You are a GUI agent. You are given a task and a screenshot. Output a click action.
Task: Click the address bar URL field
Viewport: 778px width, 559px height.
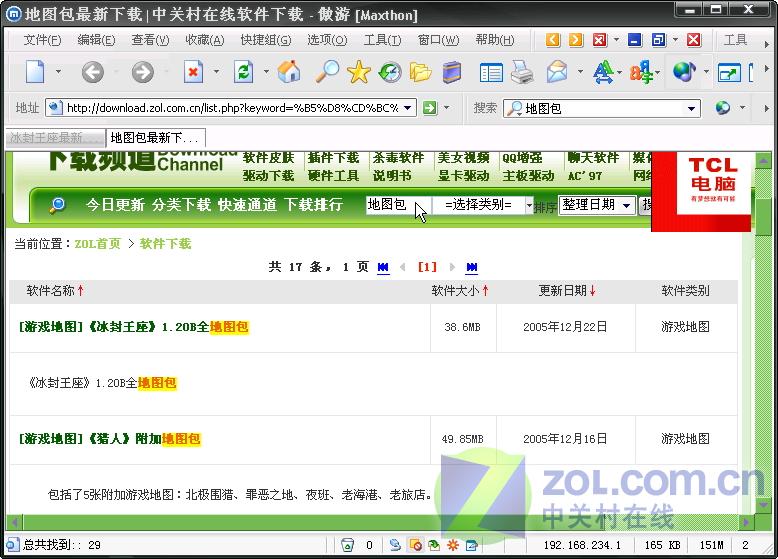(x=231, y=108)
